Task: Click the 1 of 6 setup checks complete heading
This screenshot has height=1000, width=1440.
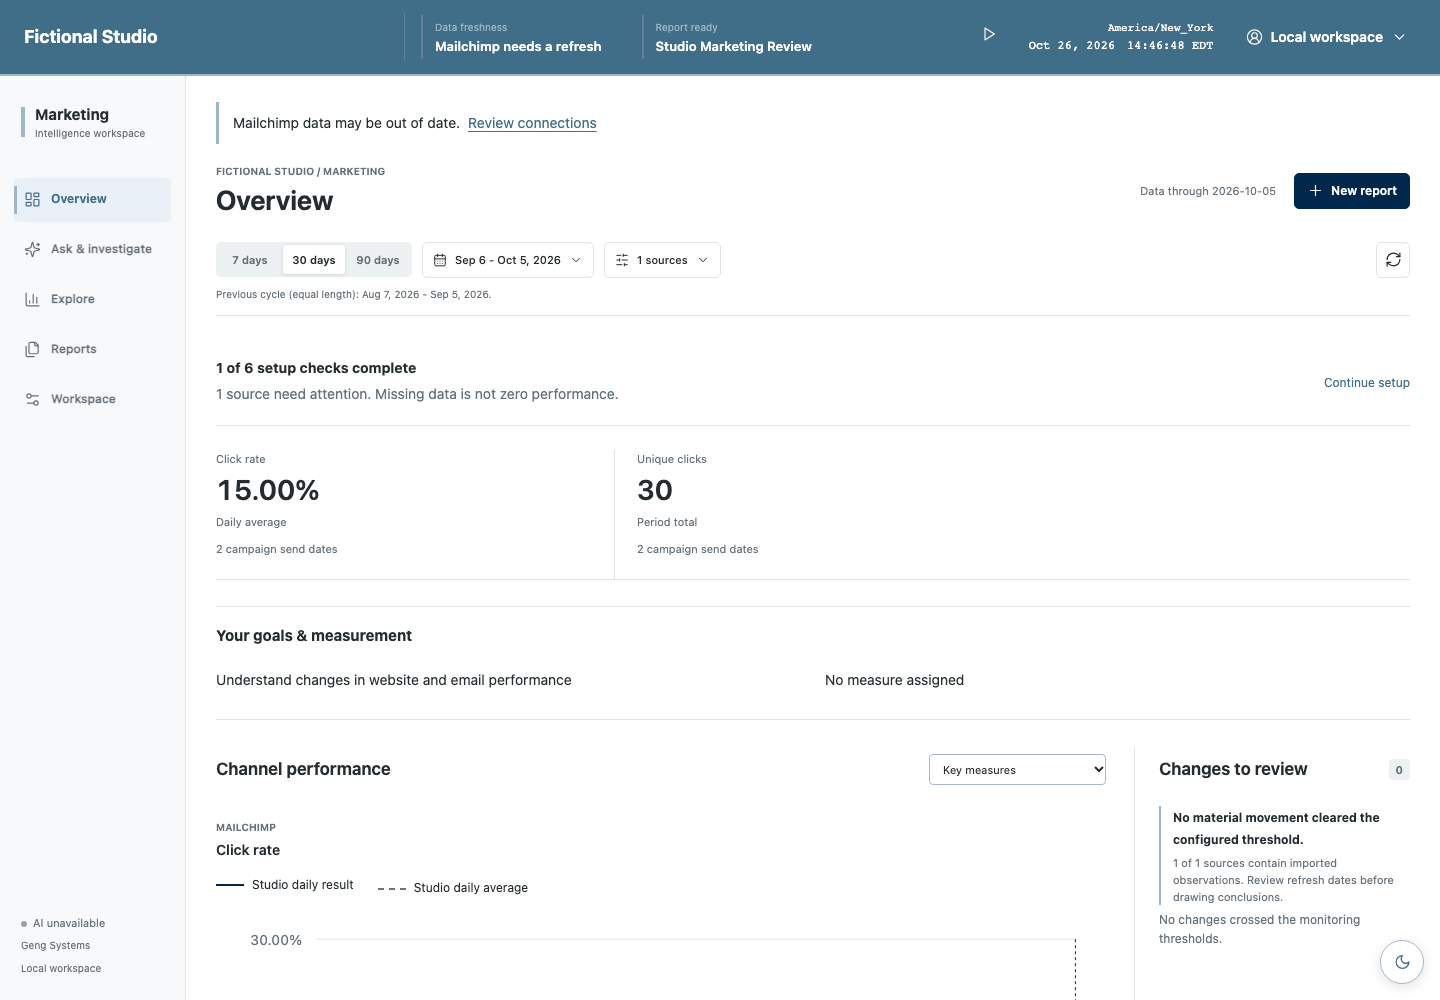Action: click(x=316, y=368)
